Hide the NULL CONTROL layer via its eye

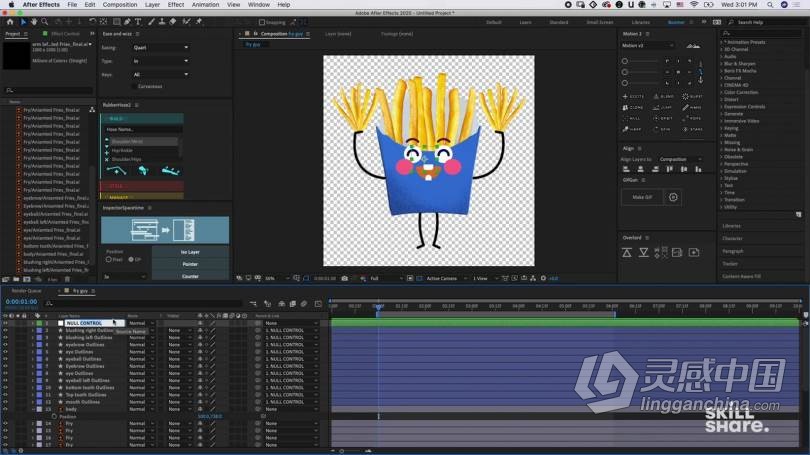(x=6, y=323)
